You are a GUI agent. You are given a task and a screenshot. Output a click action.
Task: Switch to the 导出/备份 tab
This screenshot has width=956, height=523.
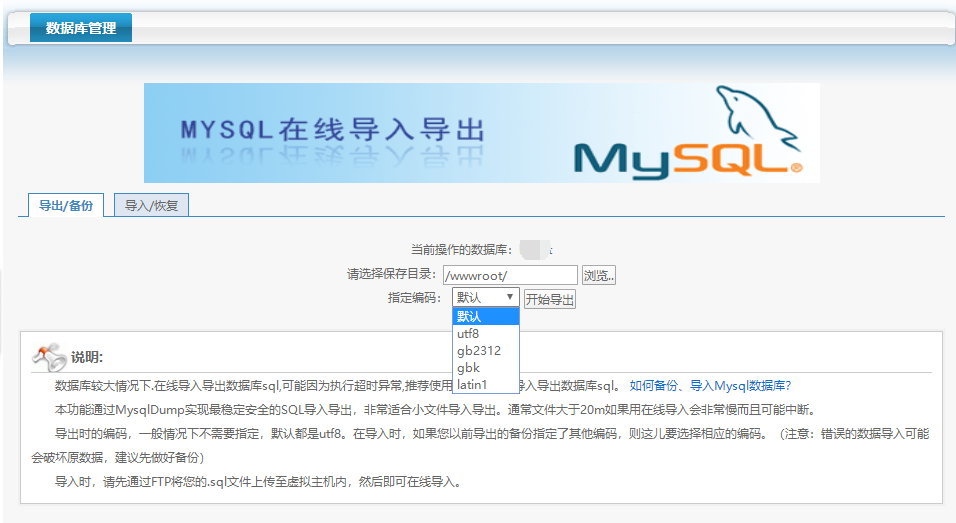coord(66,205)
